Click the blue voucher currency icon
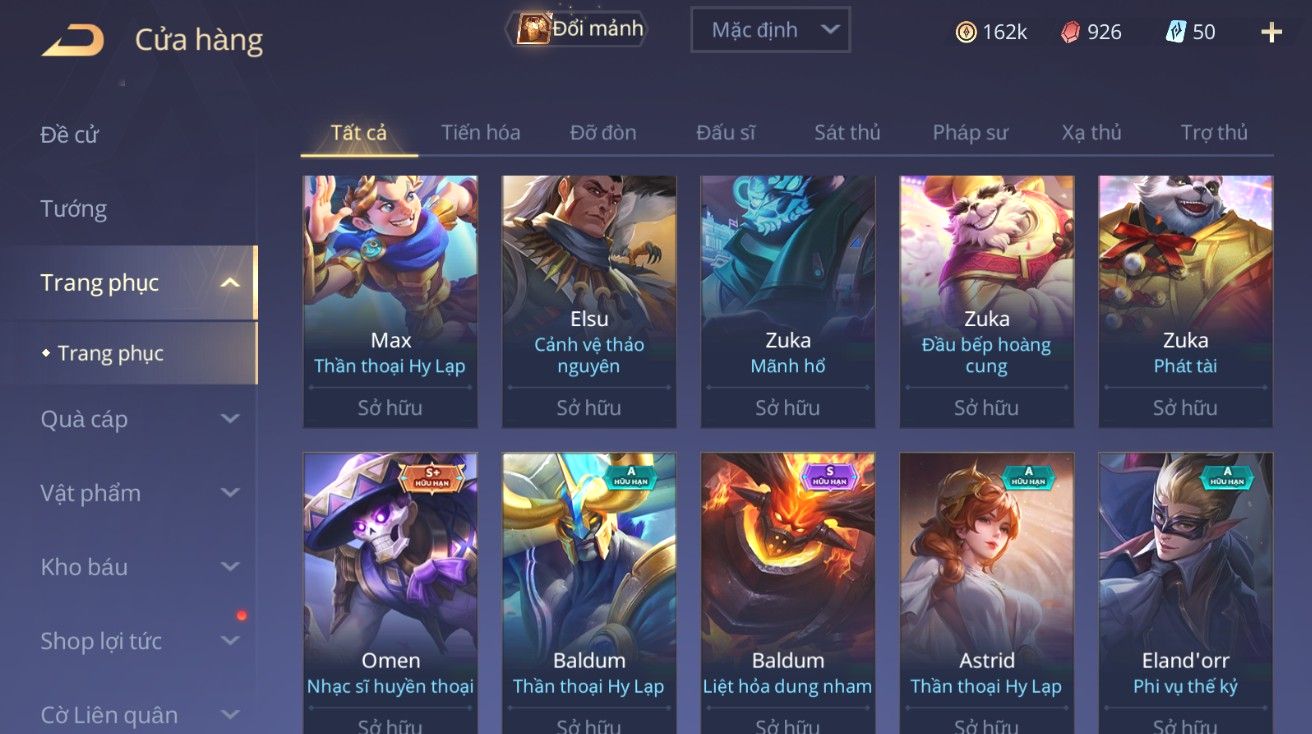 tap(1176, 32)
